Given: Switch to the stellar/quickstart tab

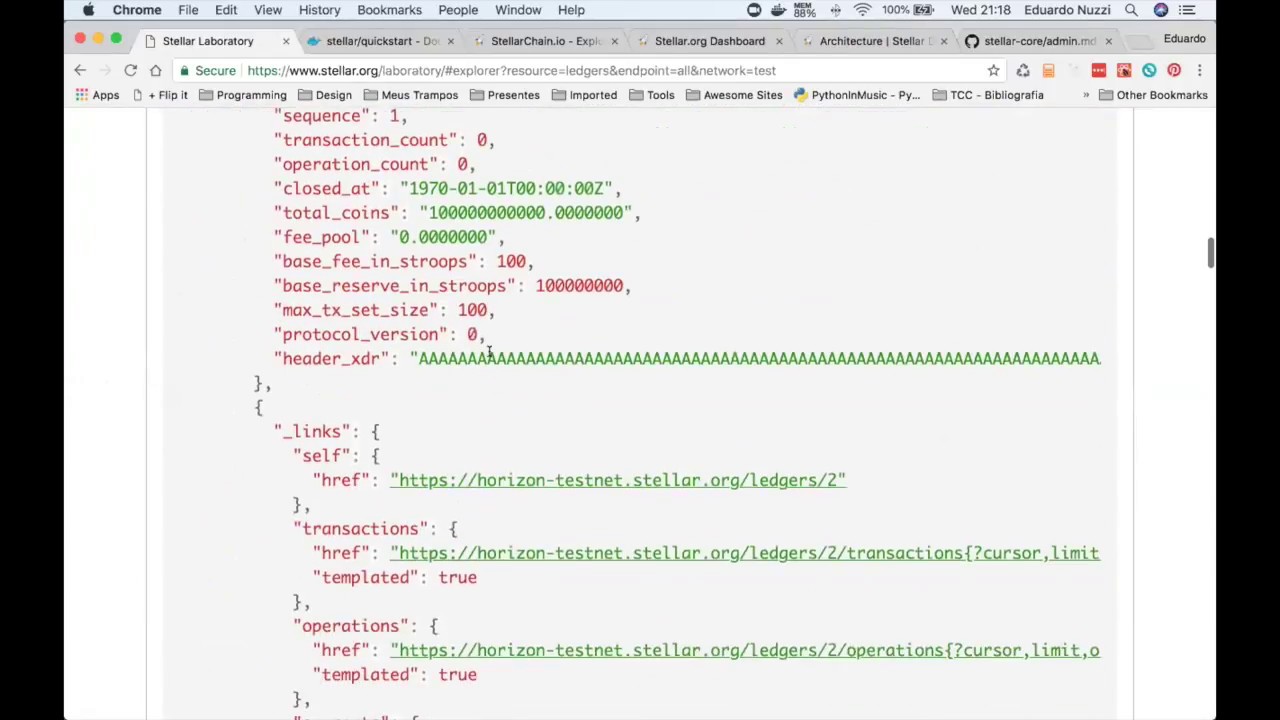Looking at the screenshot, I should (x=383, y=41).
